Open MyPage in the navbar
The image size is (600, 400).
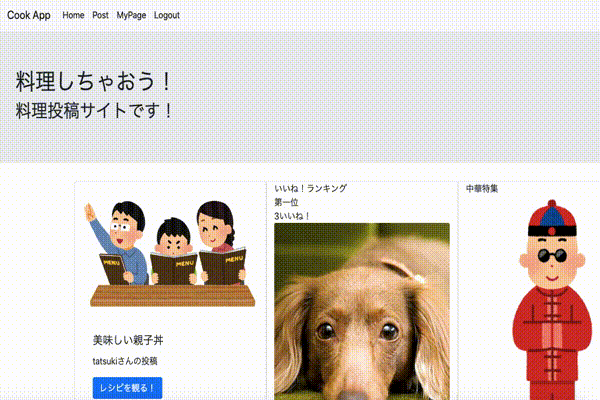[131, 15]
